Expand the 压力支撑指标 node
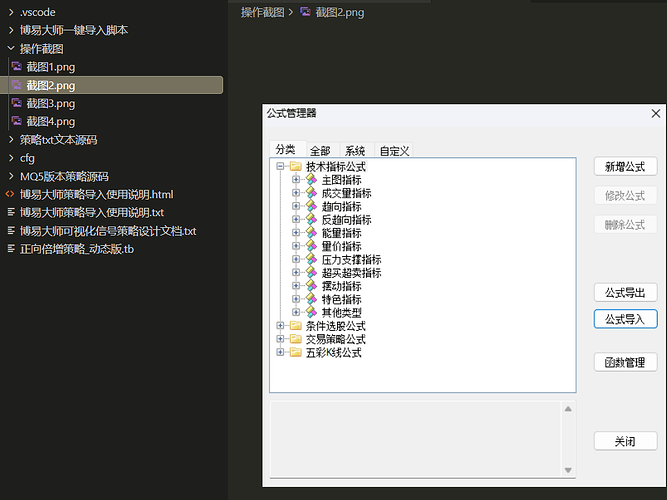The height and width of the screenshot is (500, 667). [x=296, y=259]
